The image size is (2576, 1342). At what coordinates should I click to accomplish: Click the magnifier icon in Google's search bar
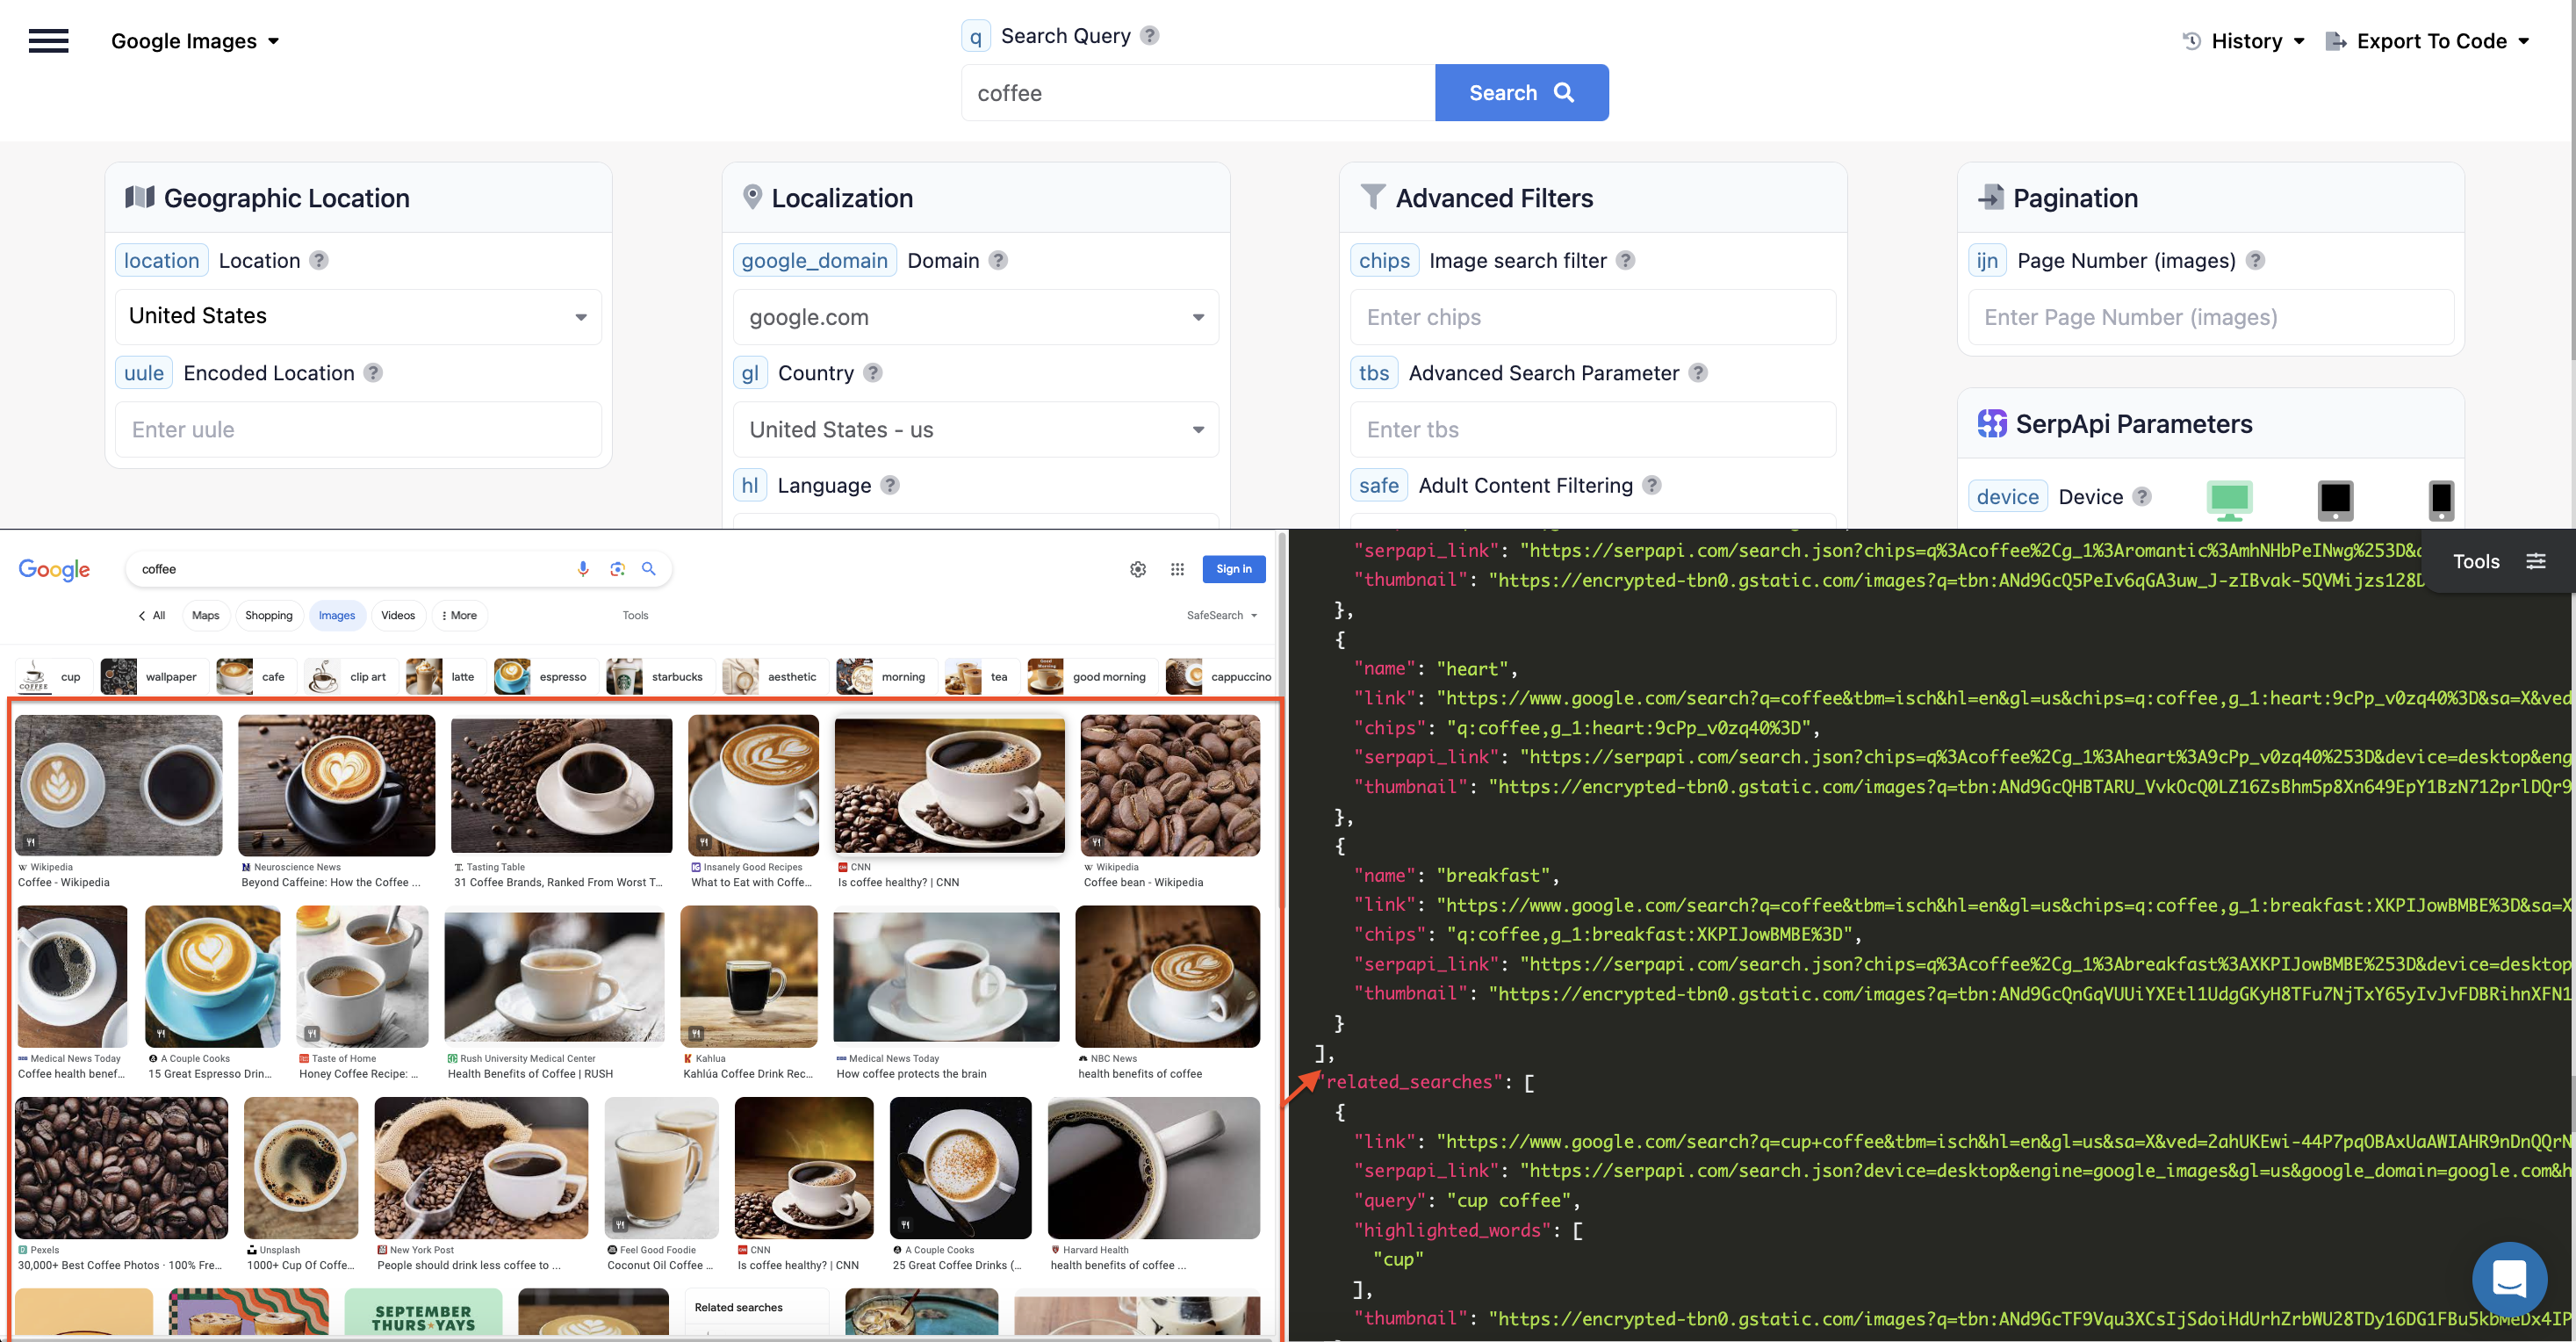point(649,568)
